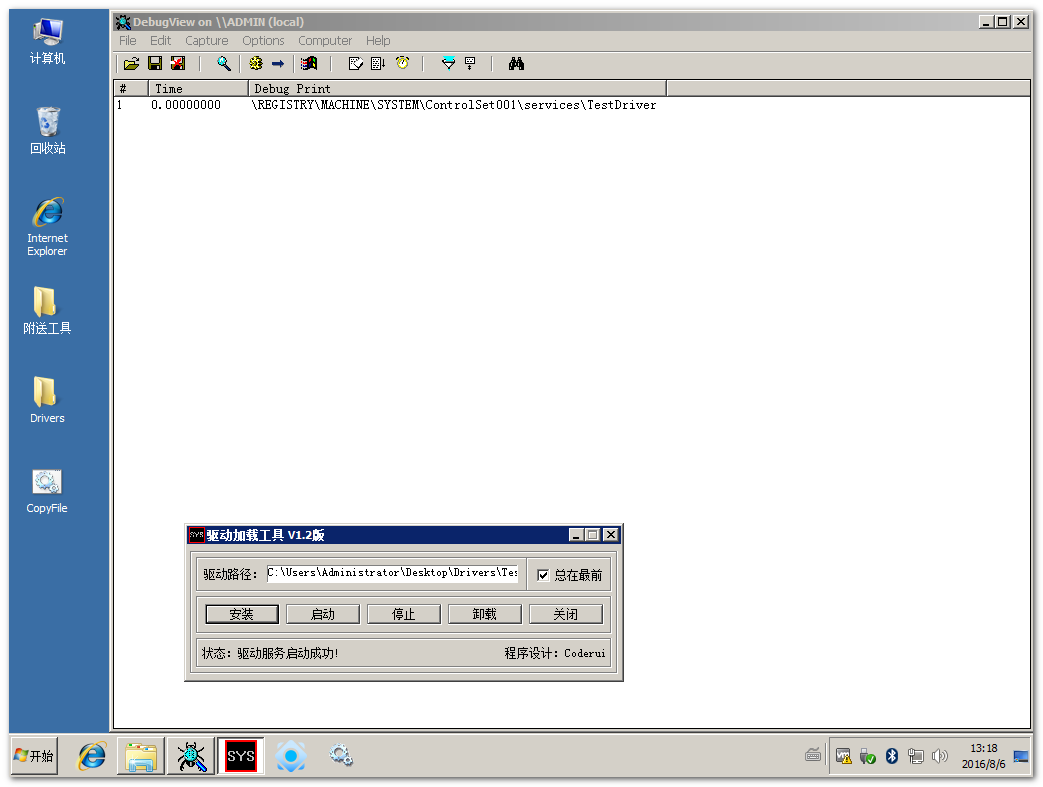Open the Options menu

point(263,41)
